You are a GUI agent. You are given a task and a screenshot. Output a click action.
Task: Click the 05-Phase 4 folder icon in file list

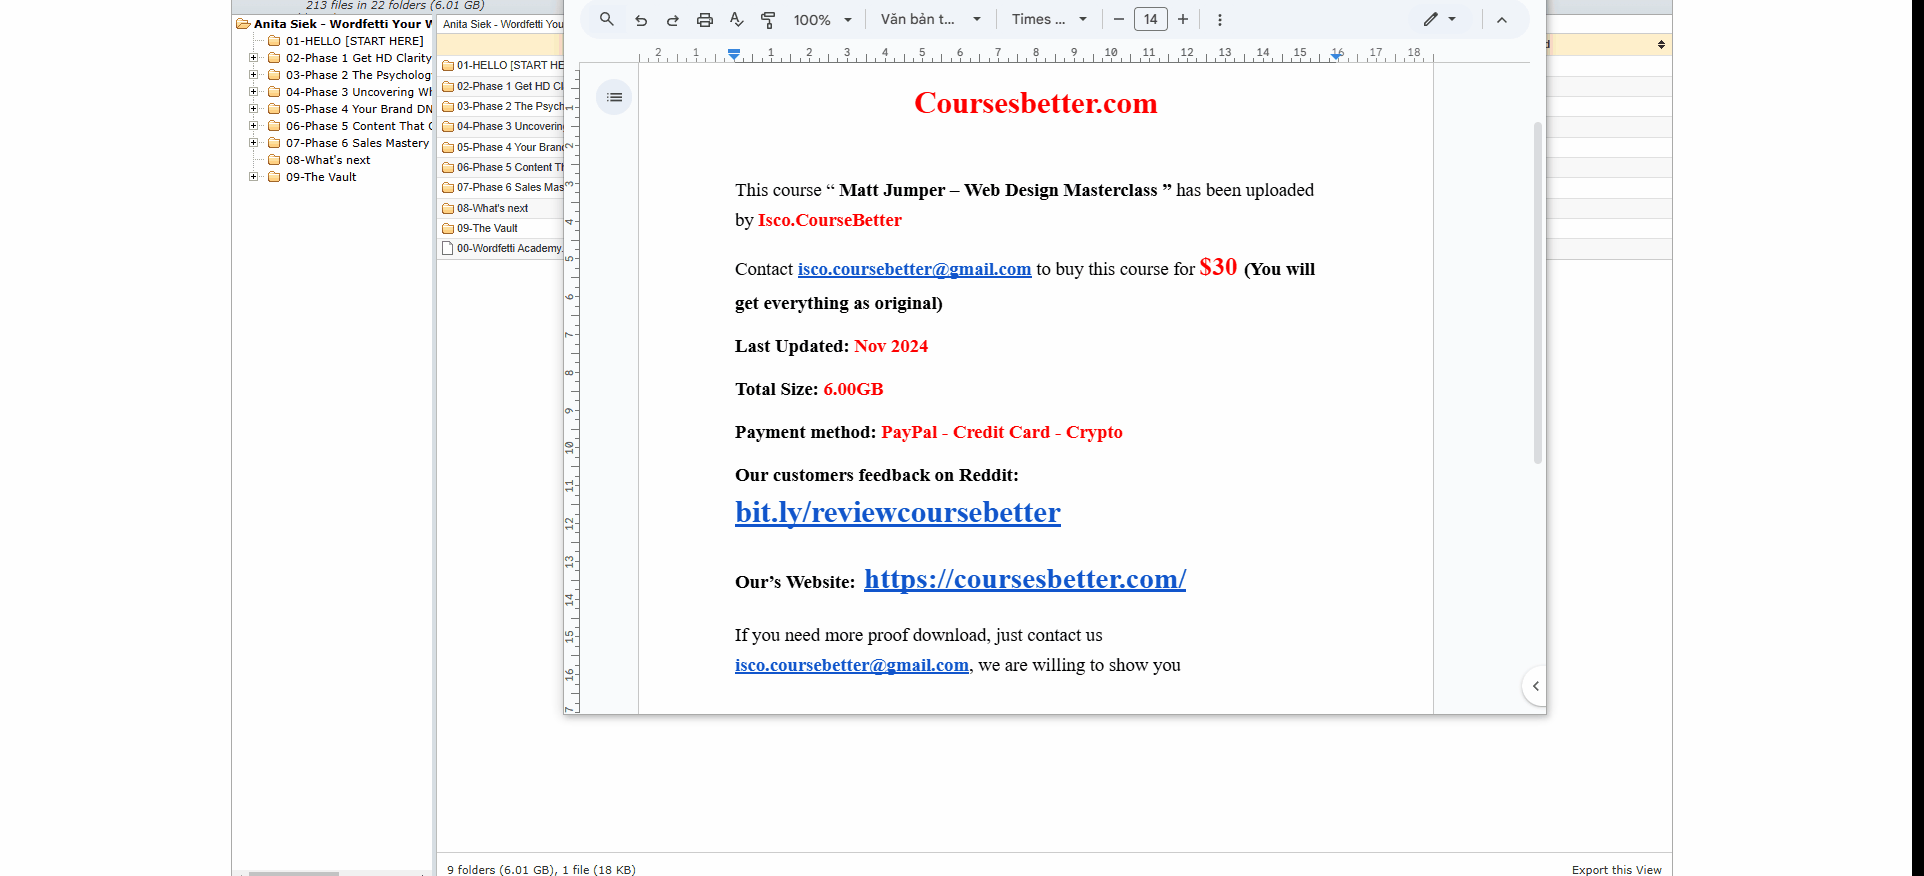point(448,148)
